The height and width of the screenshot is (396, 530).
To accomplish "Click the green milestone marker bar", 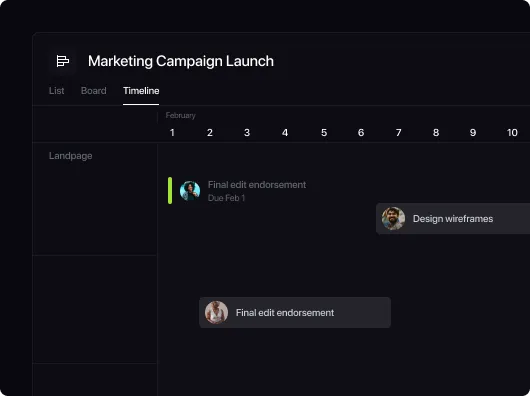I will (170, 191).
